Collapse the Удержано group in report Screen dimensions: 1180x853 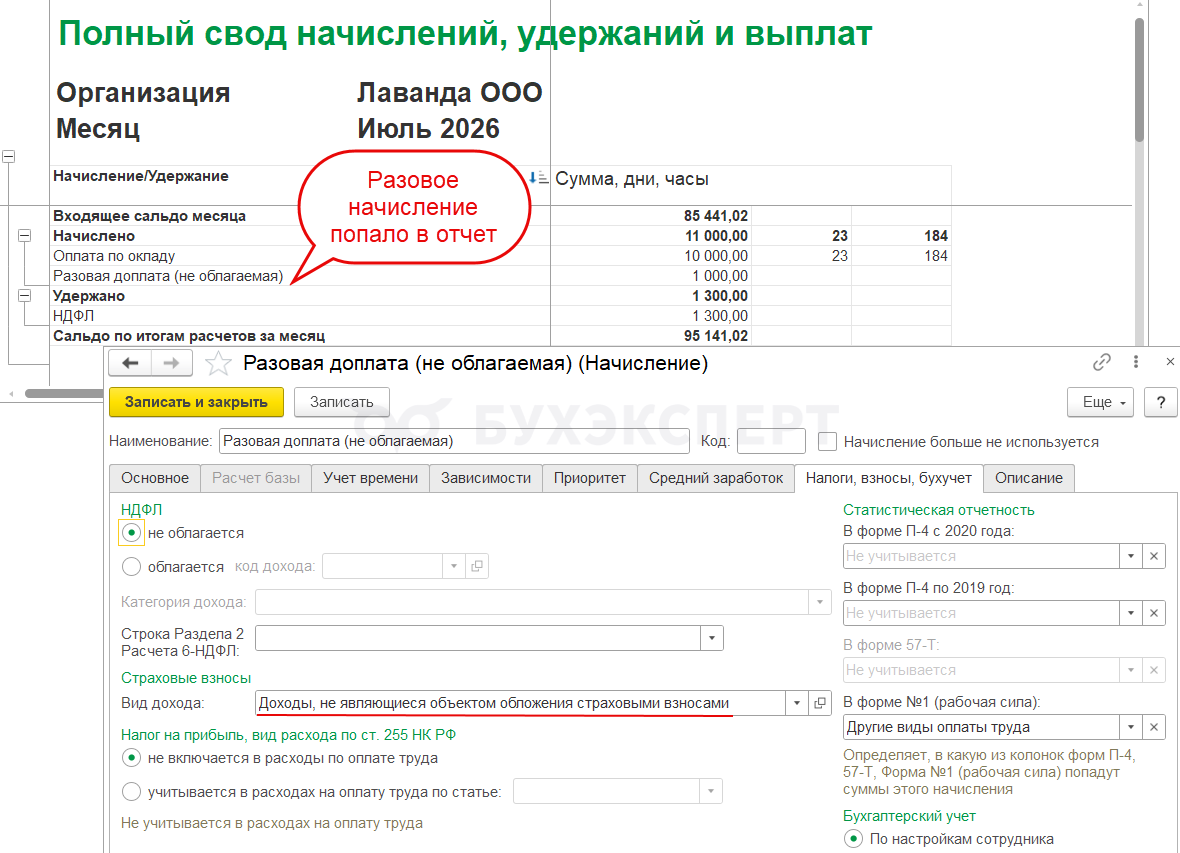(25, 296)
